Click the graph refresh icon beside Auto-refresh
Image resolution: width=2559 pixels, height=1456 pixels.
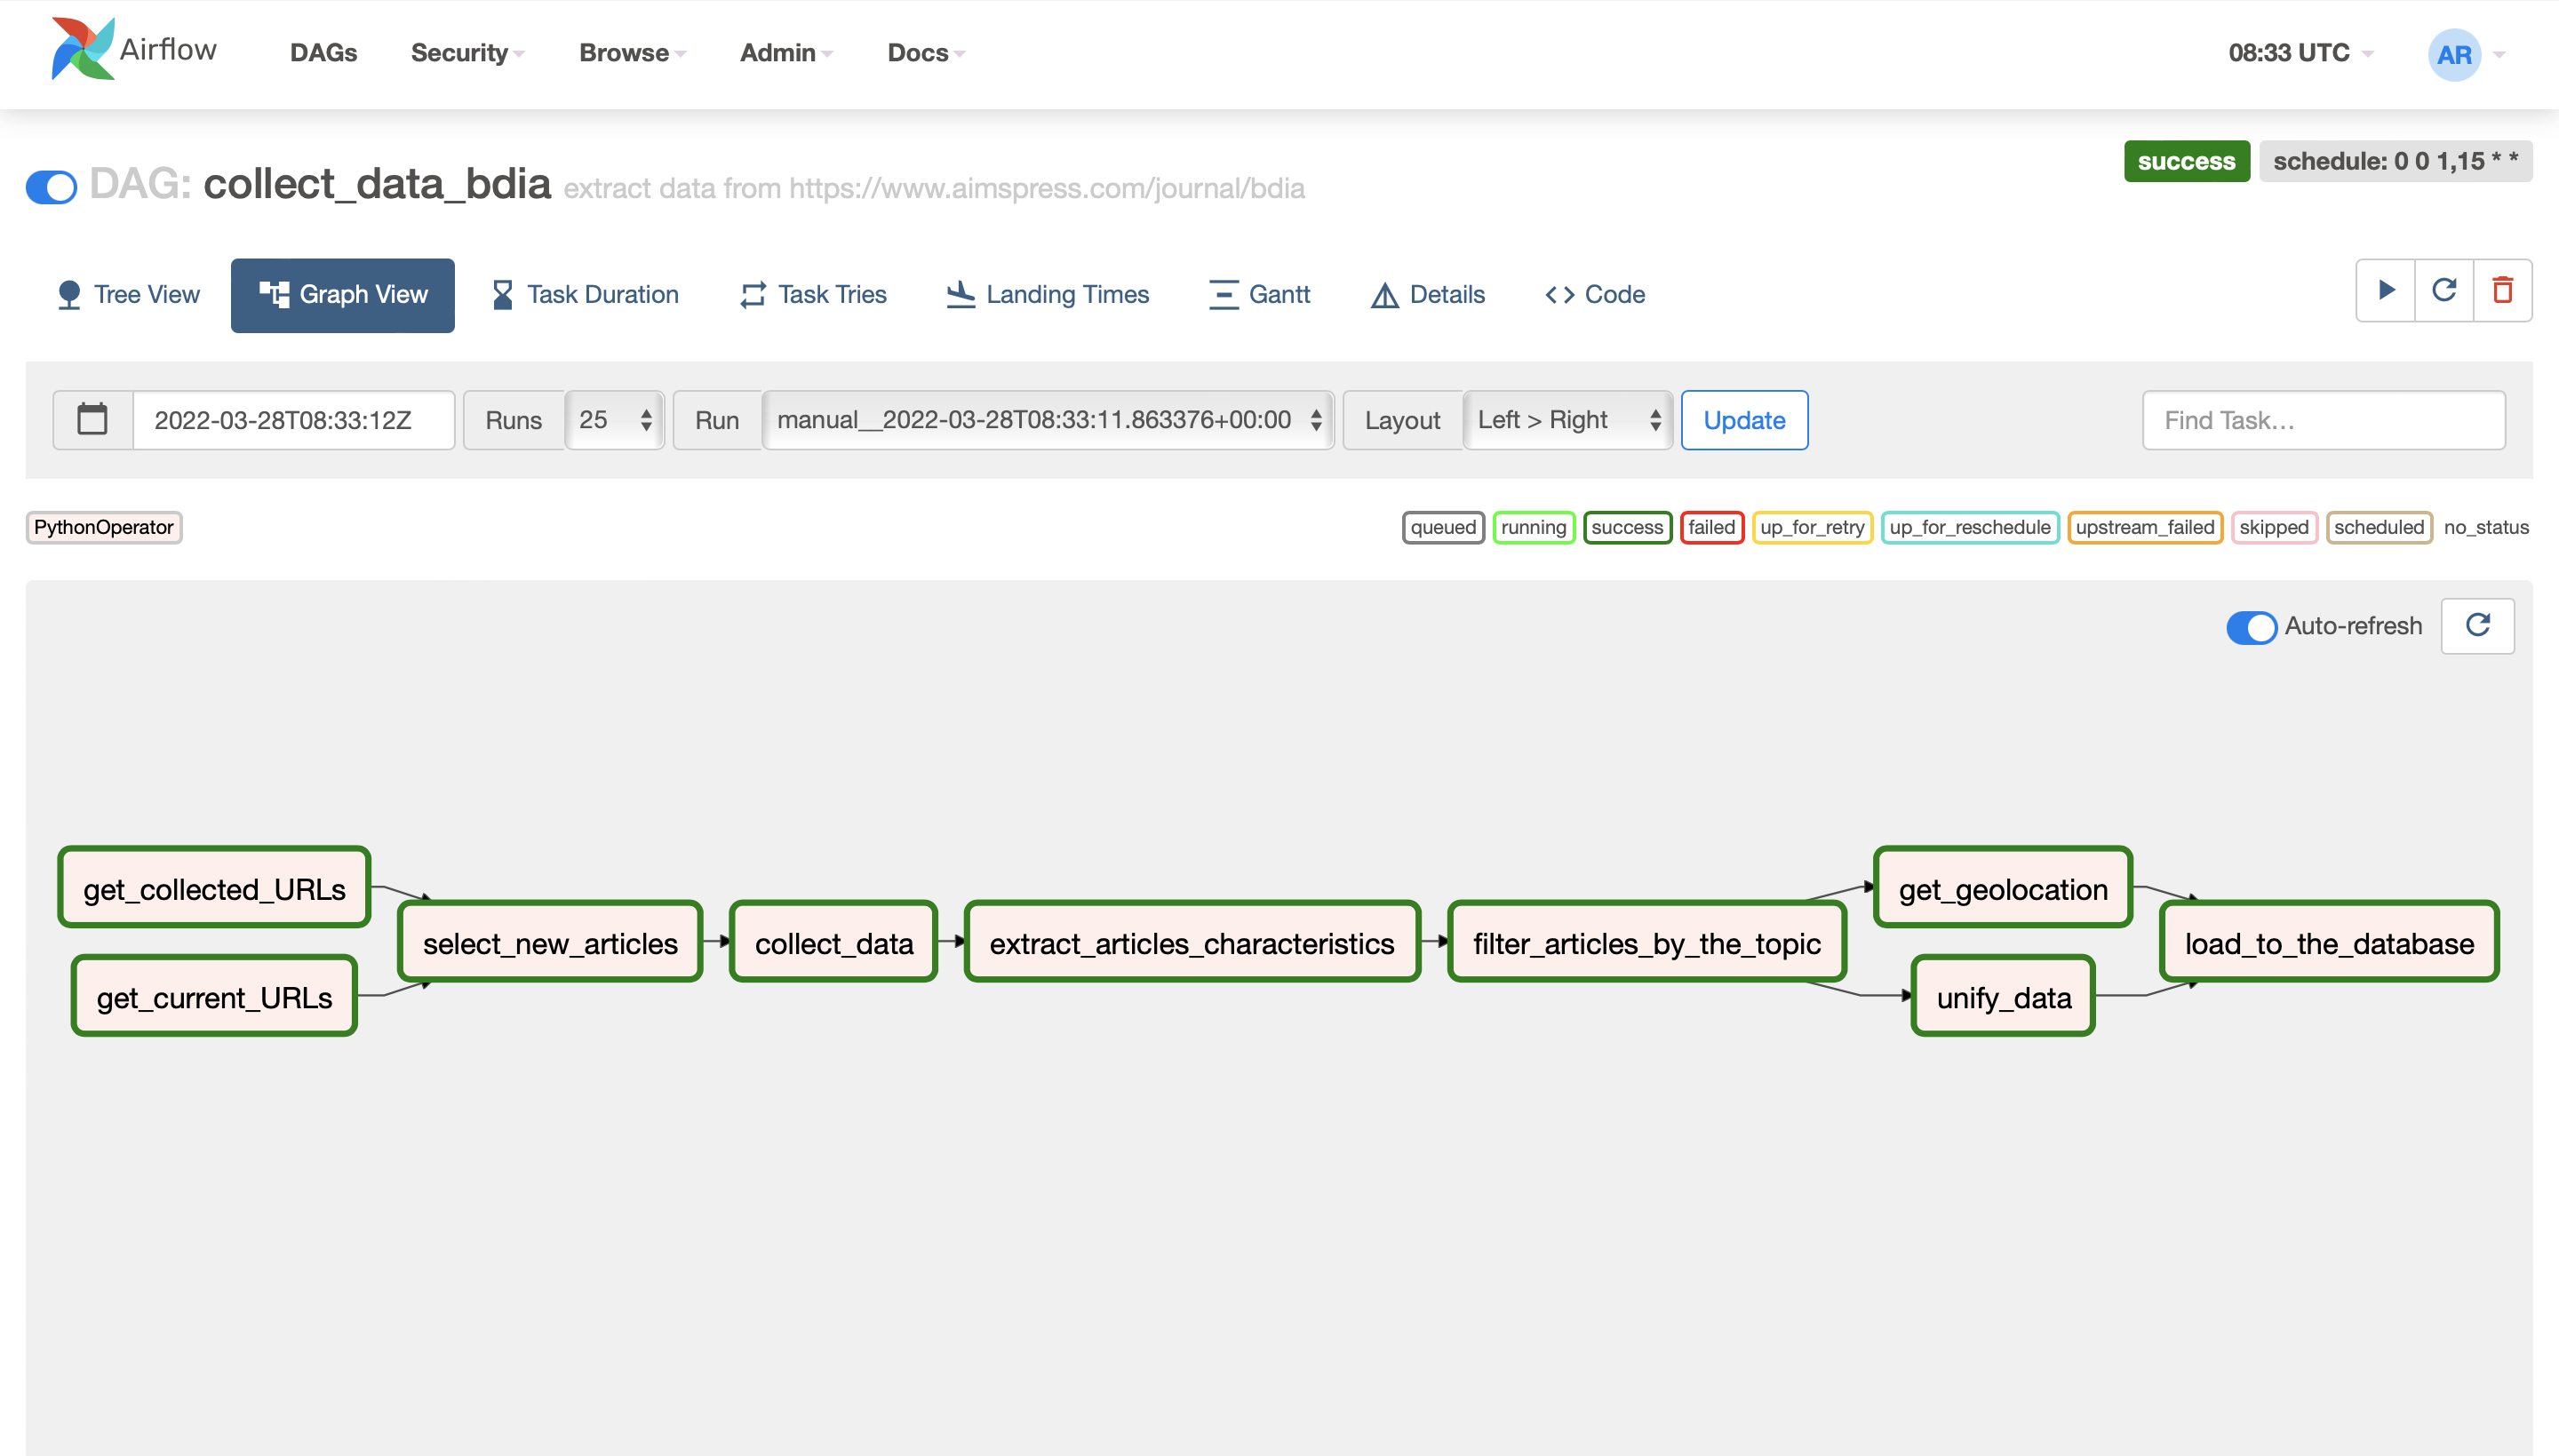[2477, 626]
